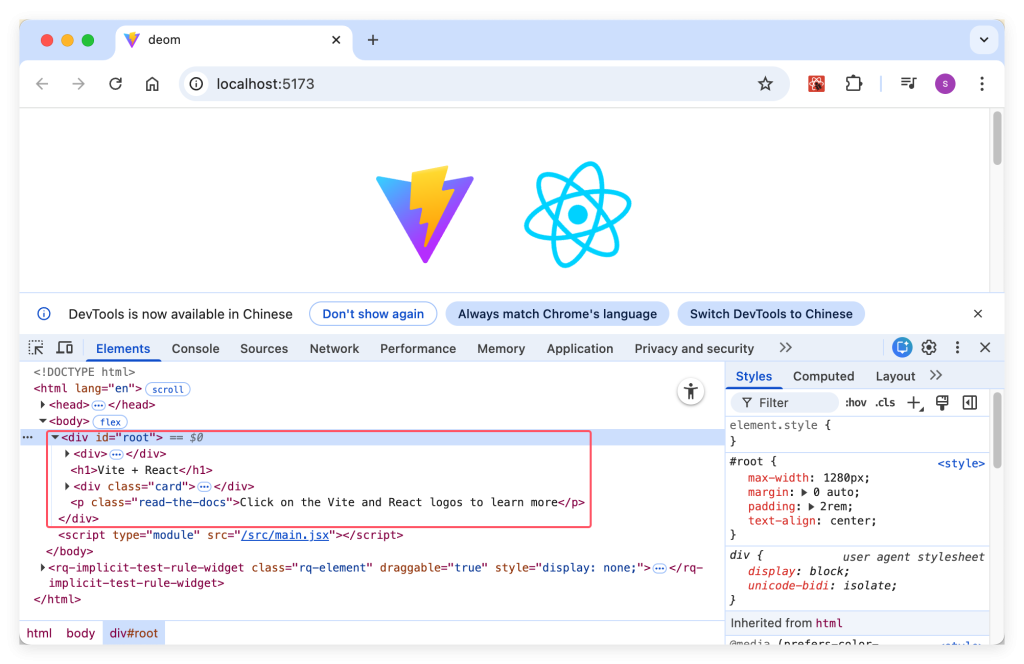The height and width of the screenshot is (664, 1024).
Task: Activate the inspect element picker icon
Action: click(x=36, y=347)
